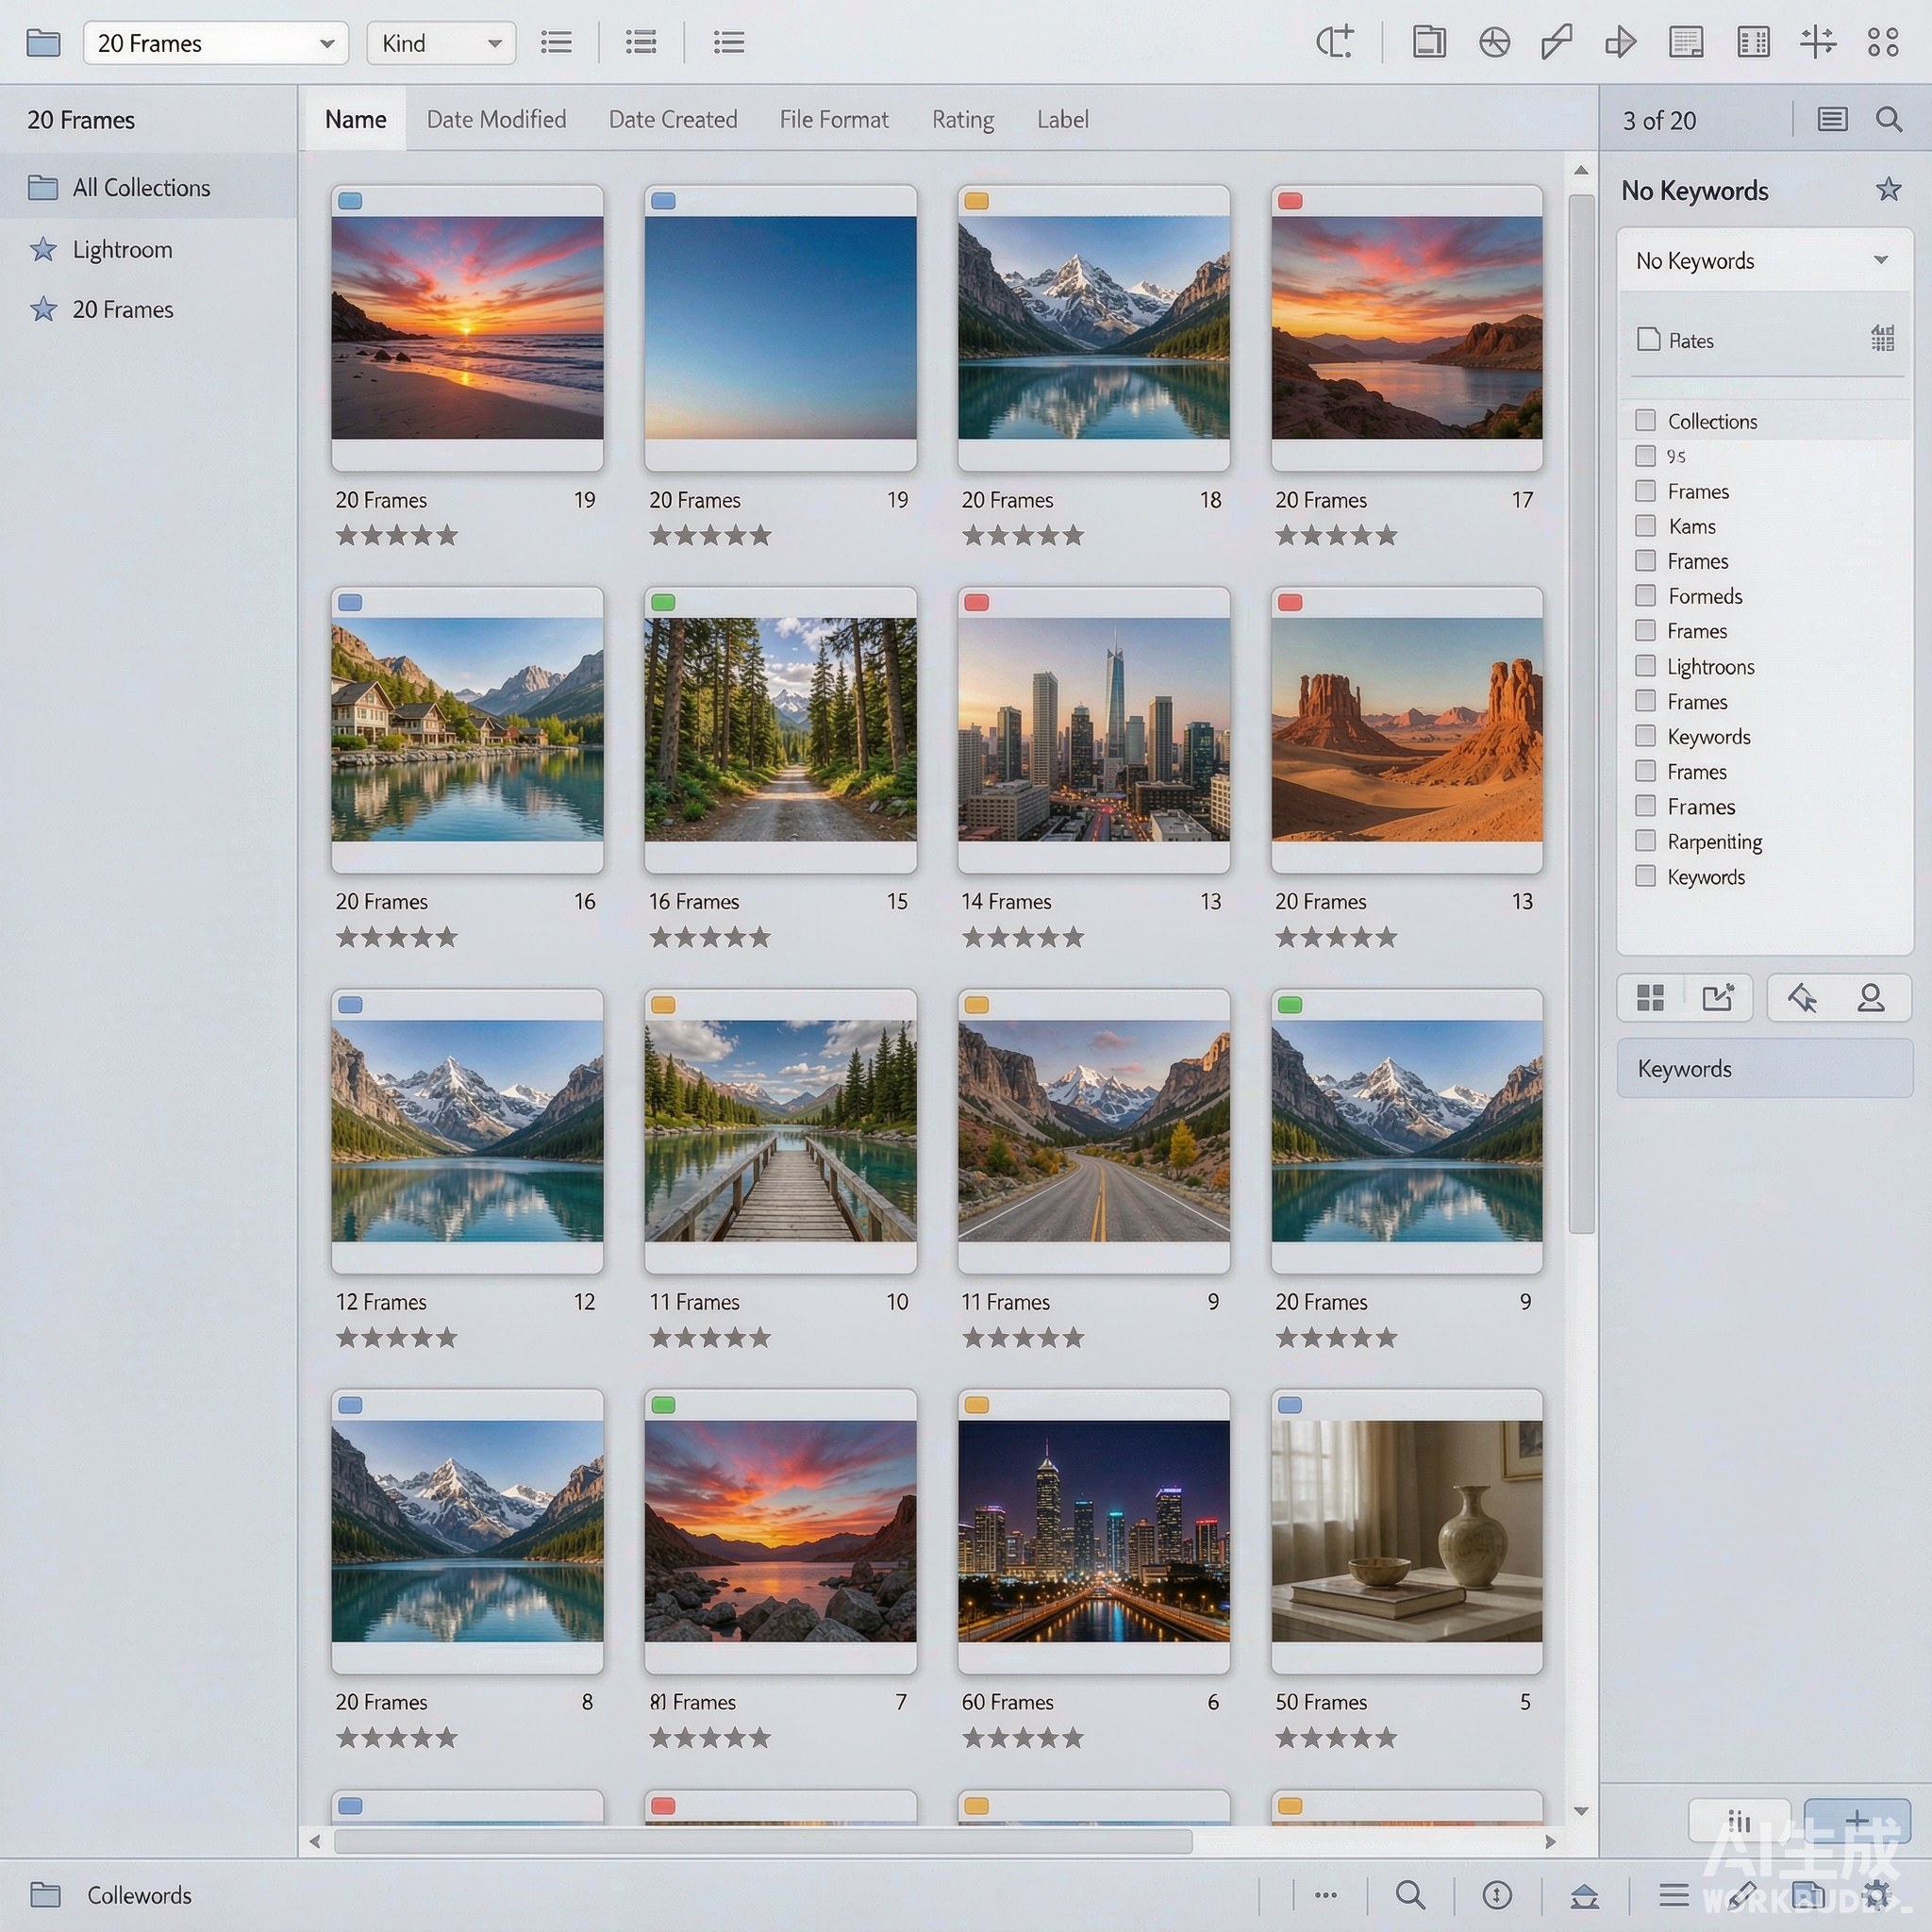Select the brush tool icon in toolbar
Screen dimensions: 1932x1932
(x=1557, y=42)
